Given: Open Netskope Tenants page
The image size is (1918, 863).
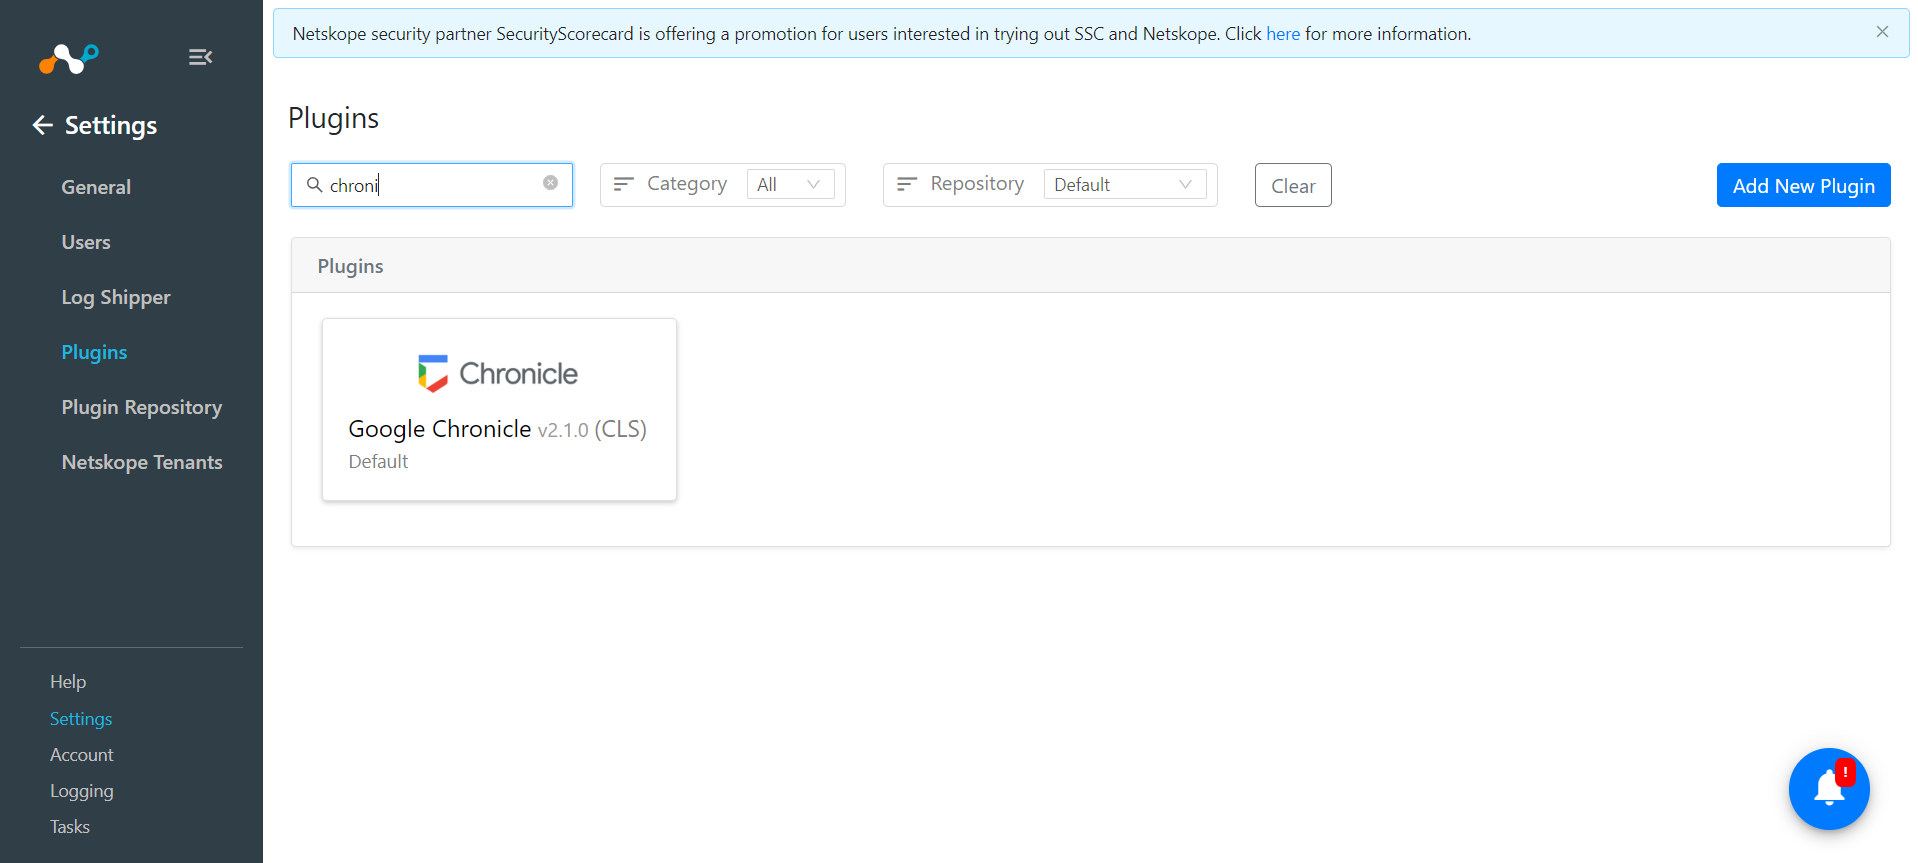Looking at the screenshot, I should 142,462.
